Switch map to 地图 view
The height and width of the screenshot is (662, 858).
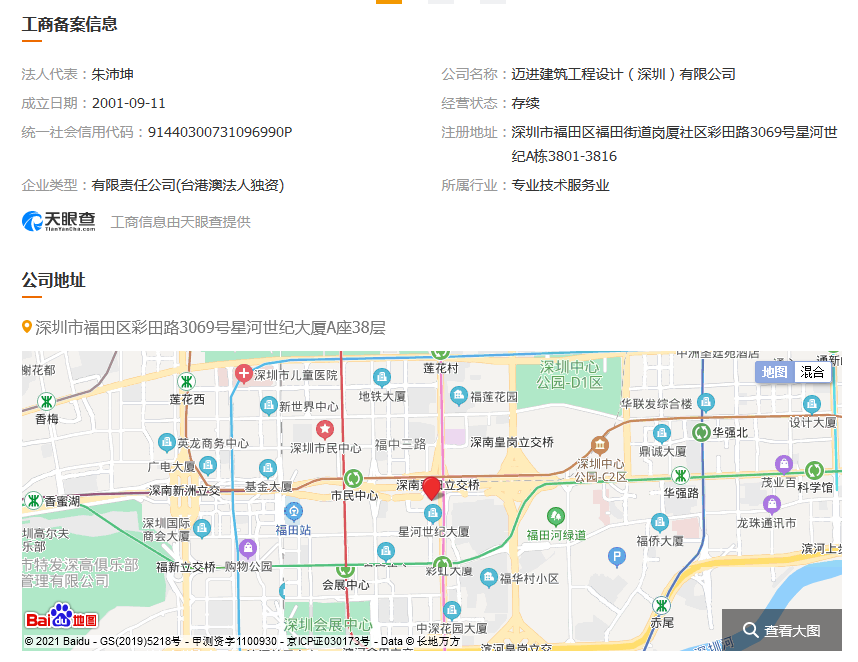774,372
